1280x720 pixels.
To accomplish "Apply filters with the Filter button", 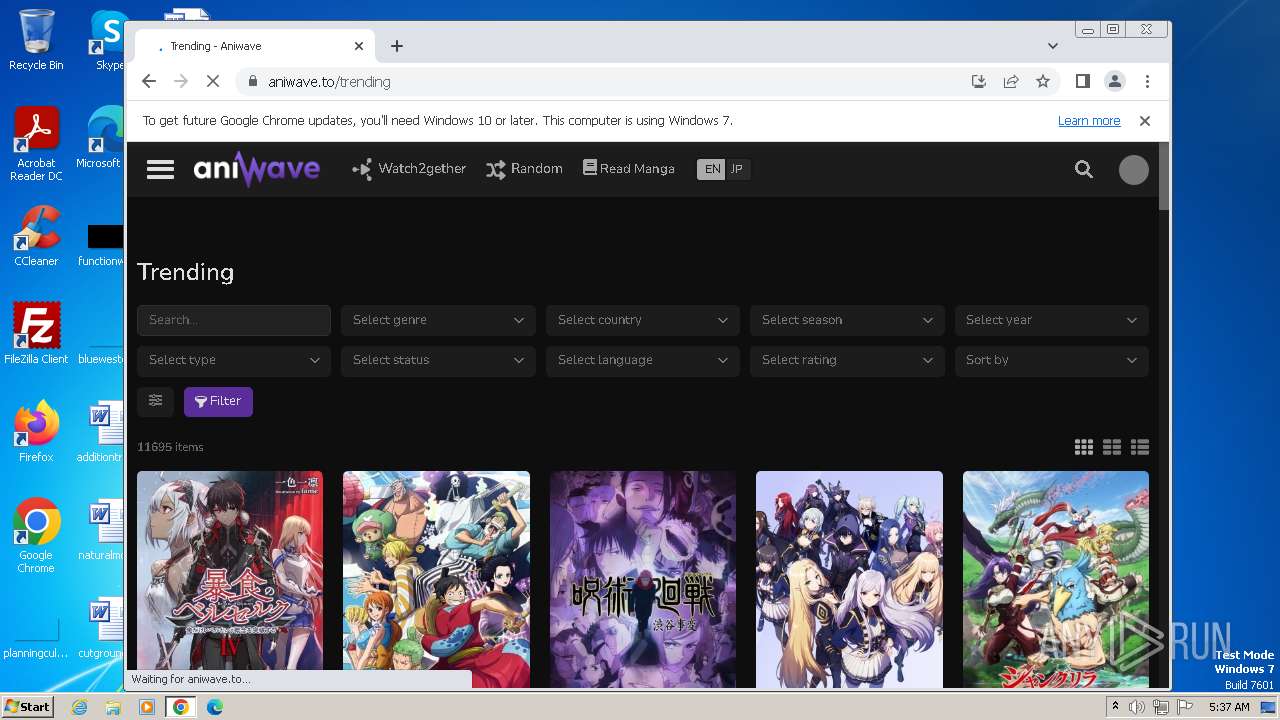I will tap(218, 401).
